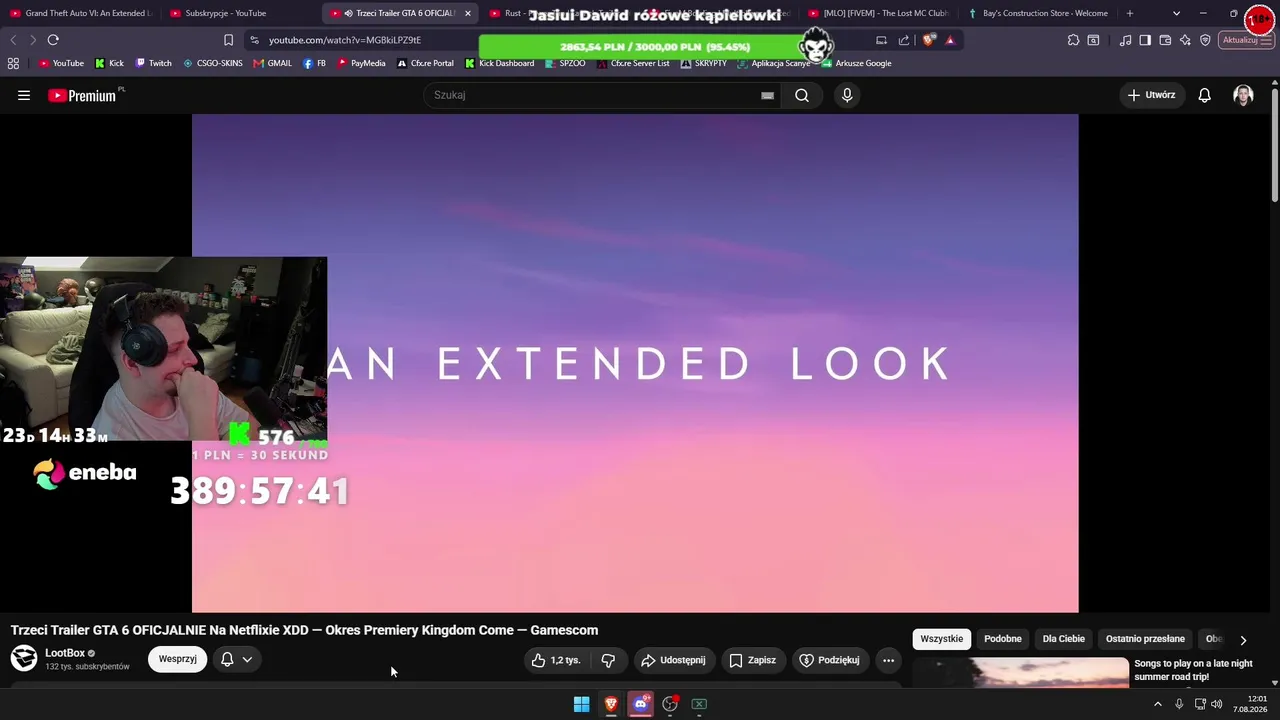This screenshot has width=1280, height=720.
Task: Open Discord from the taskbar
Action: tap(641, 704)
